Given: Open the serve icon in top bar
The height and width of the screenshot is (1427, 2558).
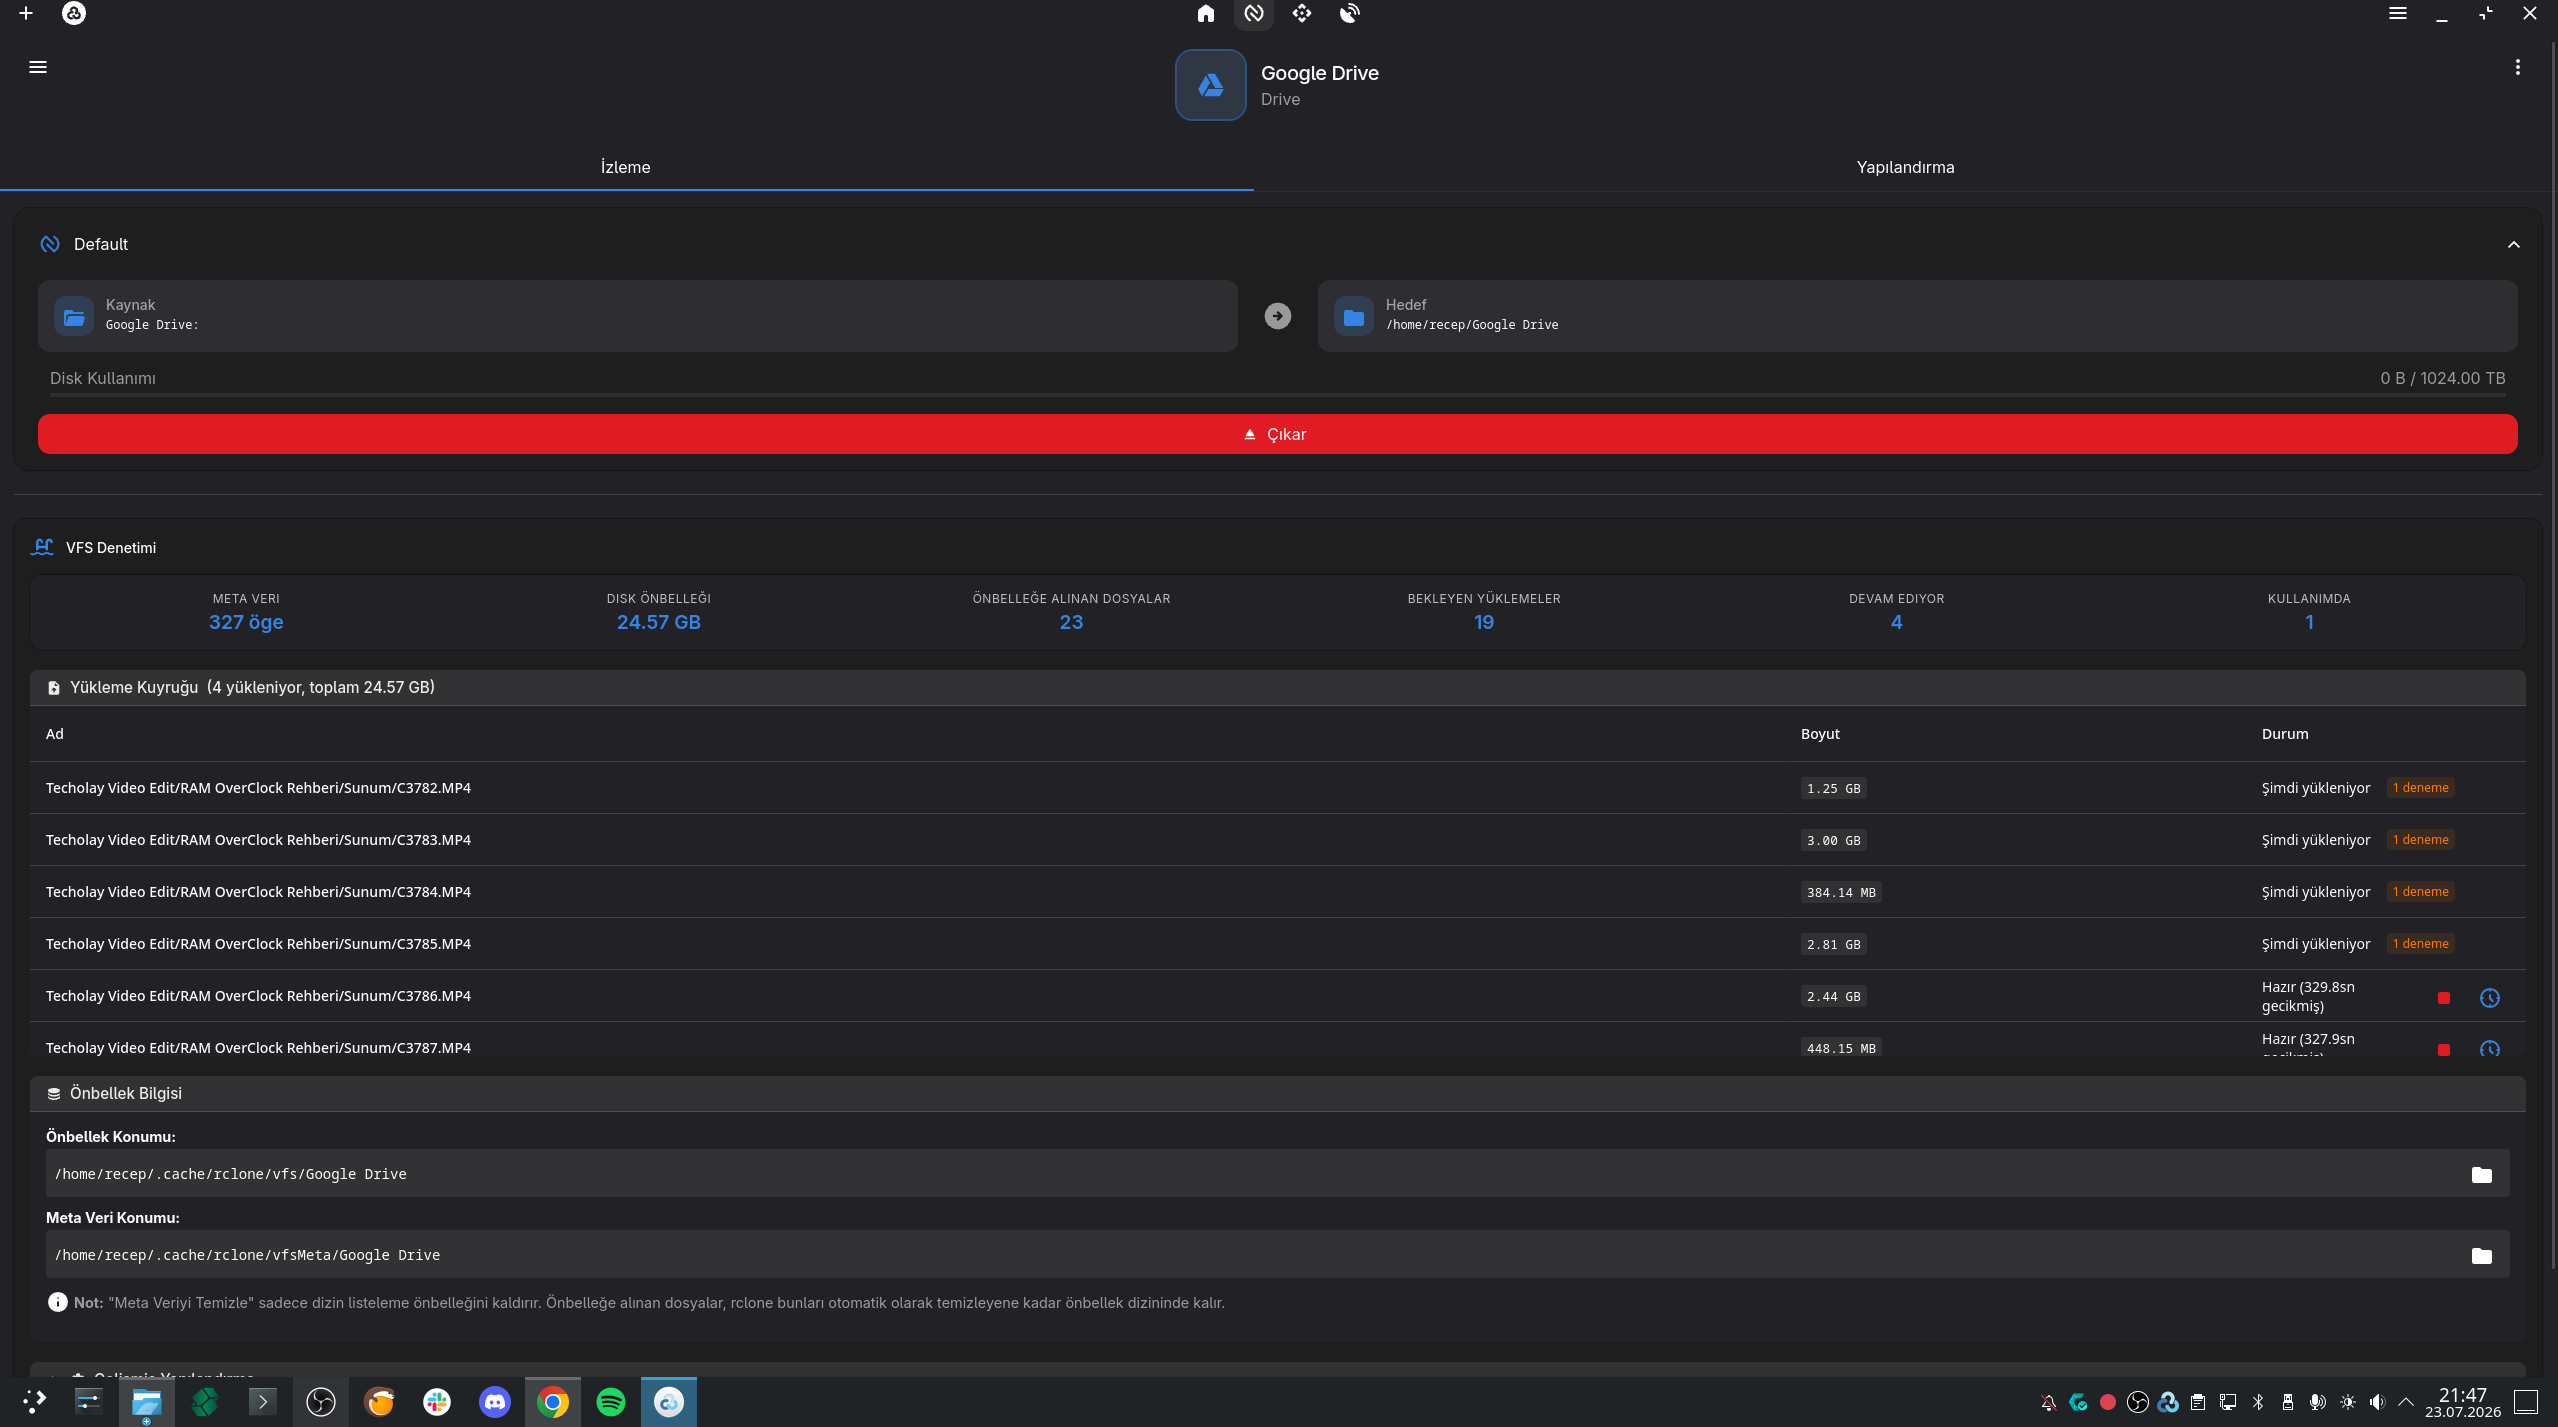Looking at the screenshot, I should 1350,14.
